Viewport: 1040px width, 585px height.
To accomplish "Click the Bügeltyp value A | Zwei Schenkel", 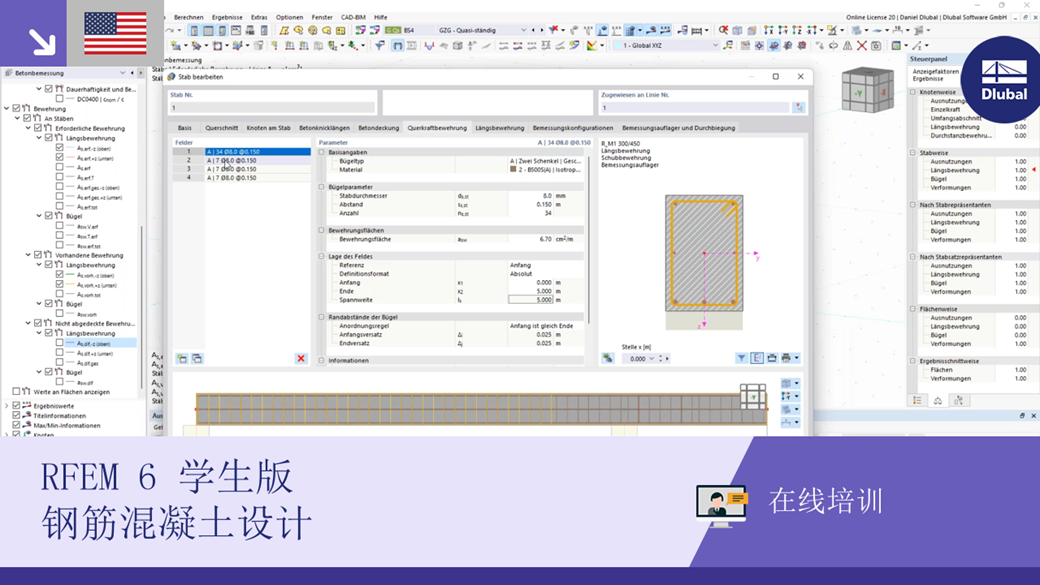I will click(545, 161).
